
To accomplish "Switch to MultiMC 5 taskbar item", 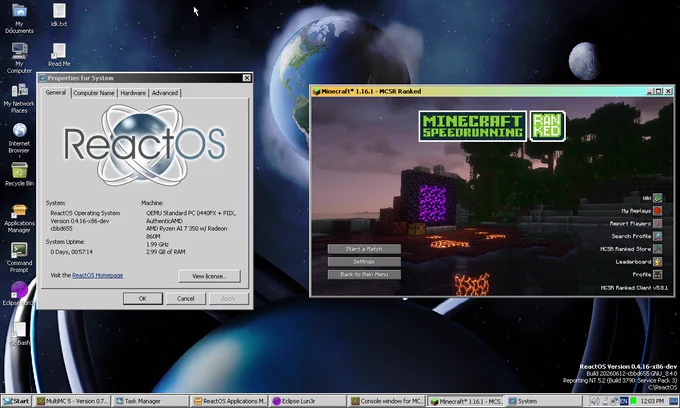I will (72, 401).
